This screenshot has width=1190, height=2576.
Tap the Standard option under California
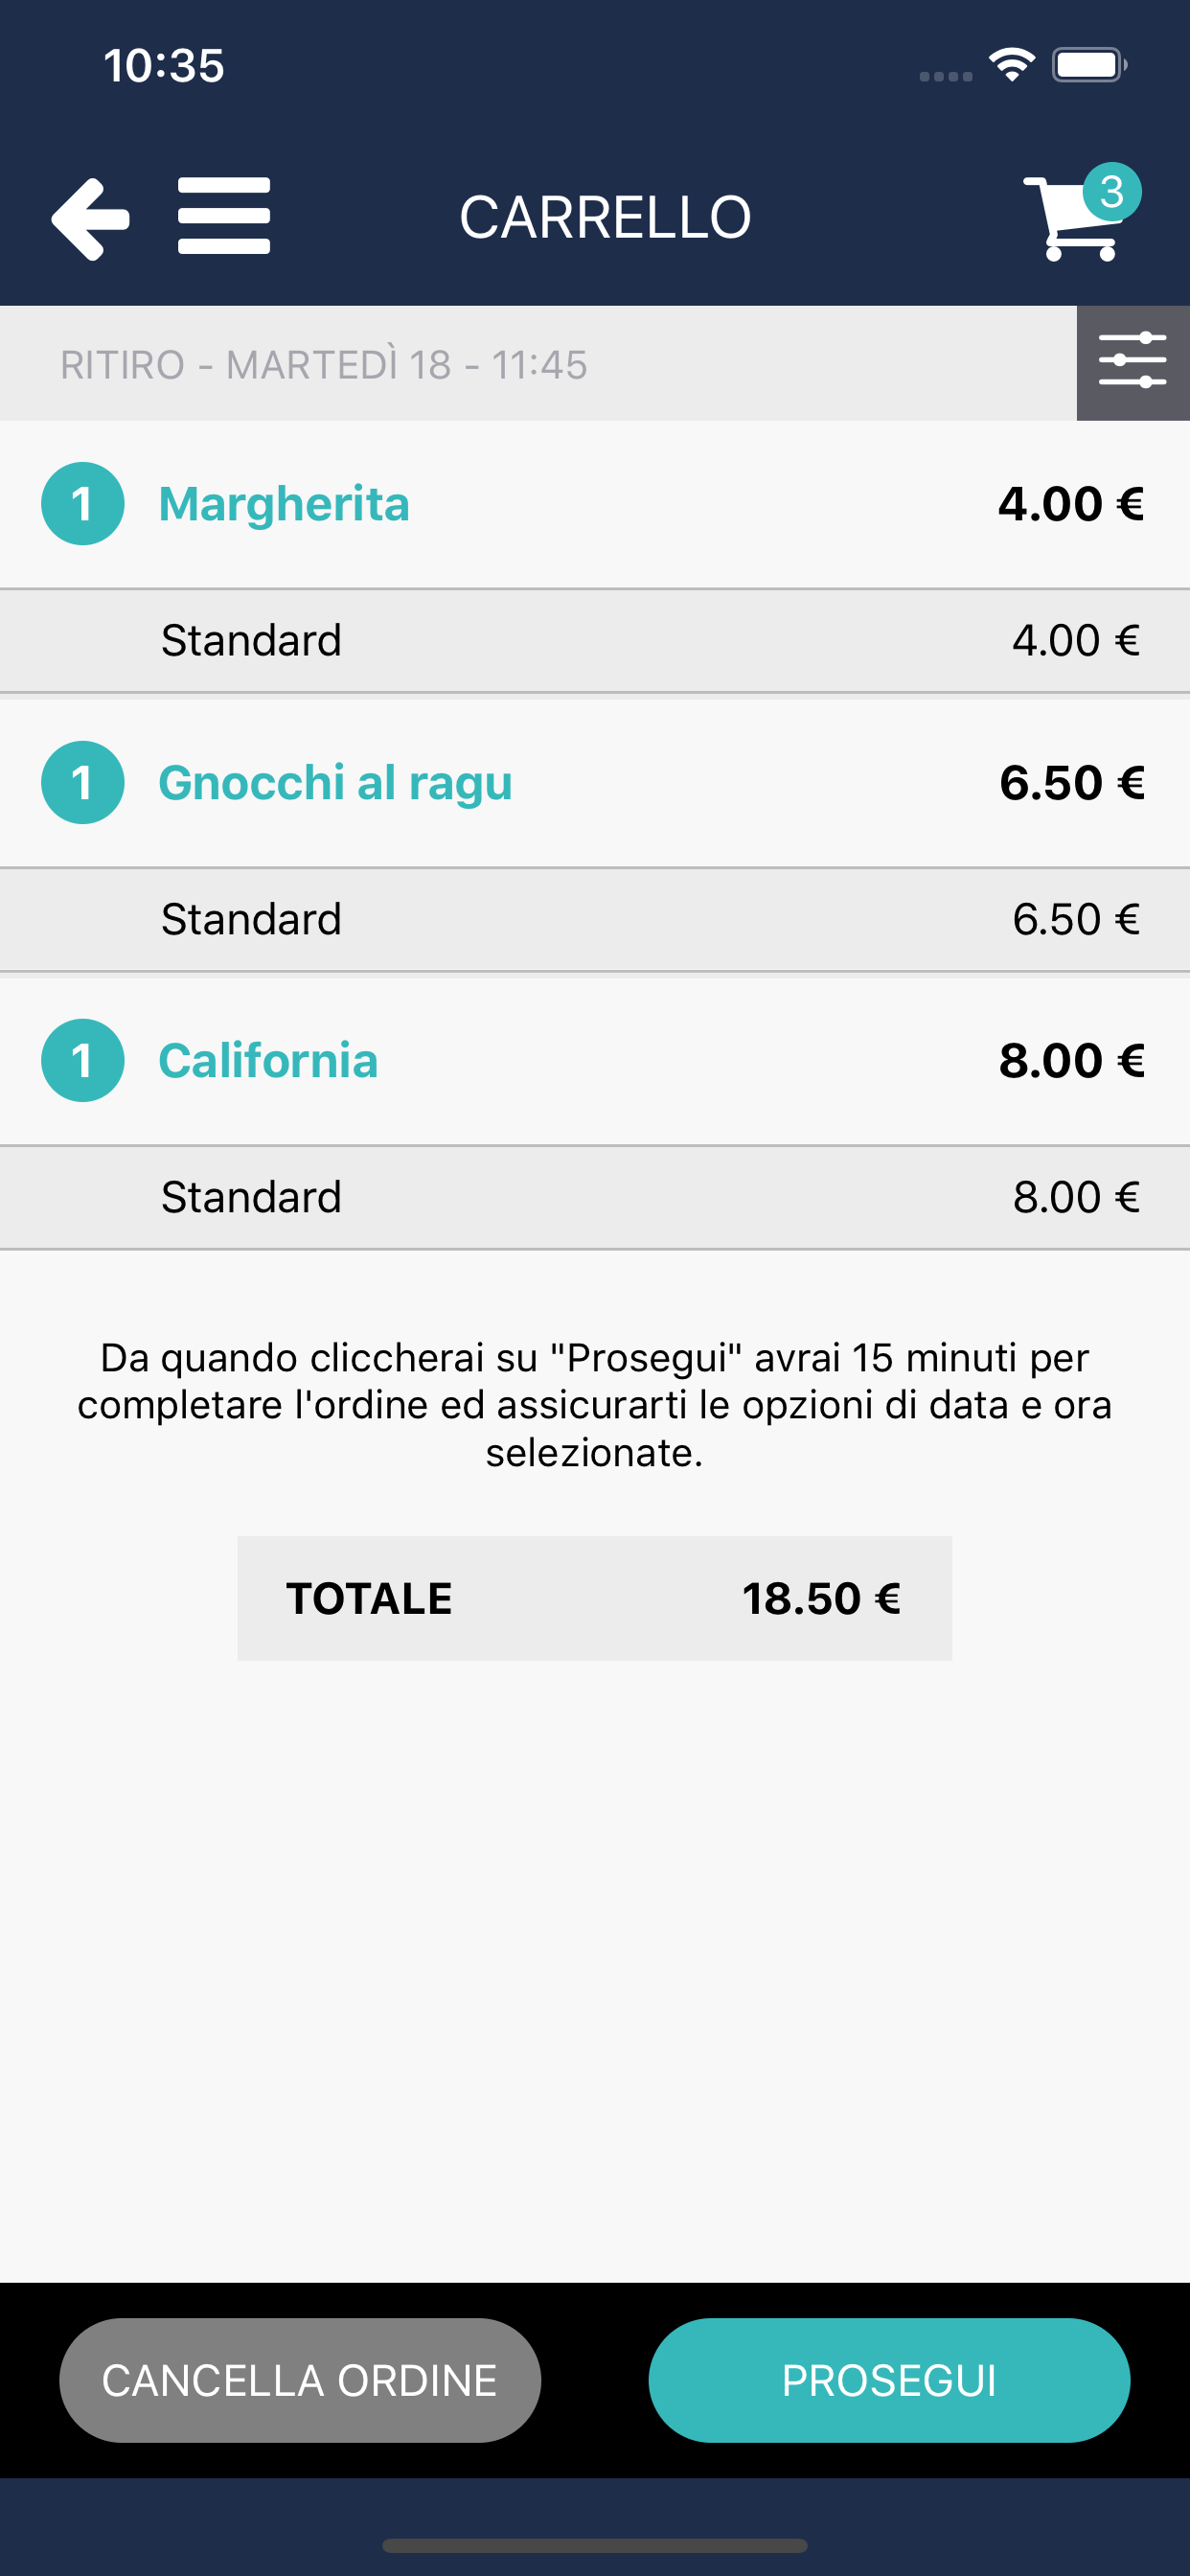[x=252, y=1197]
